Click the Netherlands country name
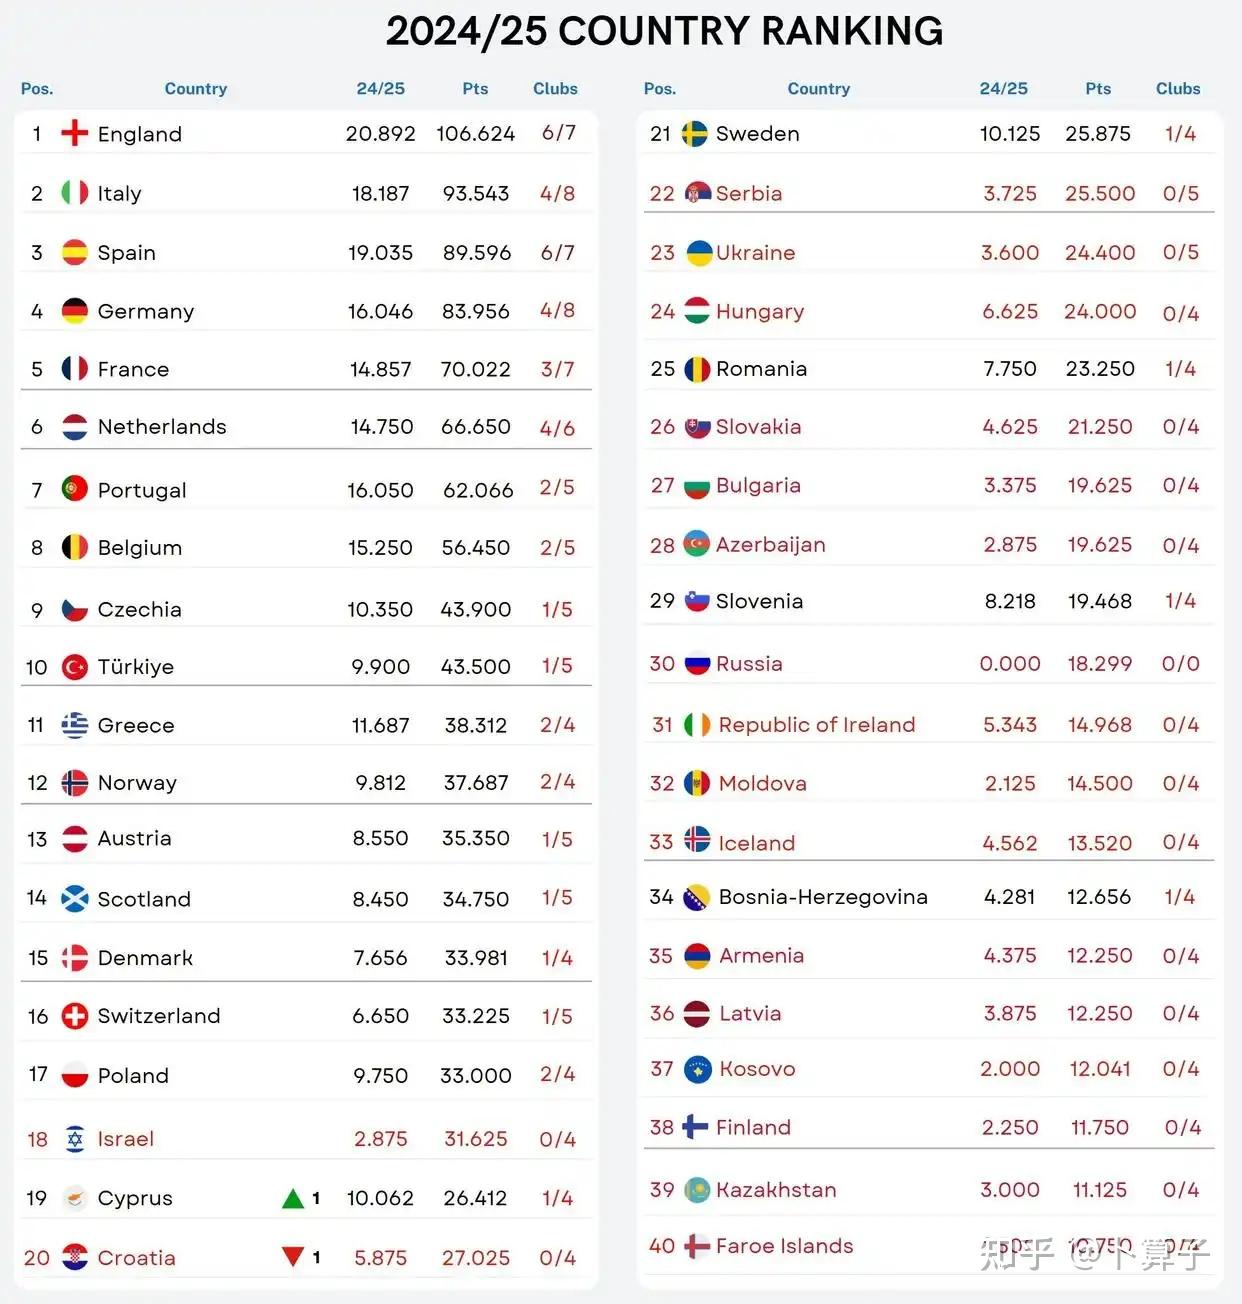 (162, 427)
